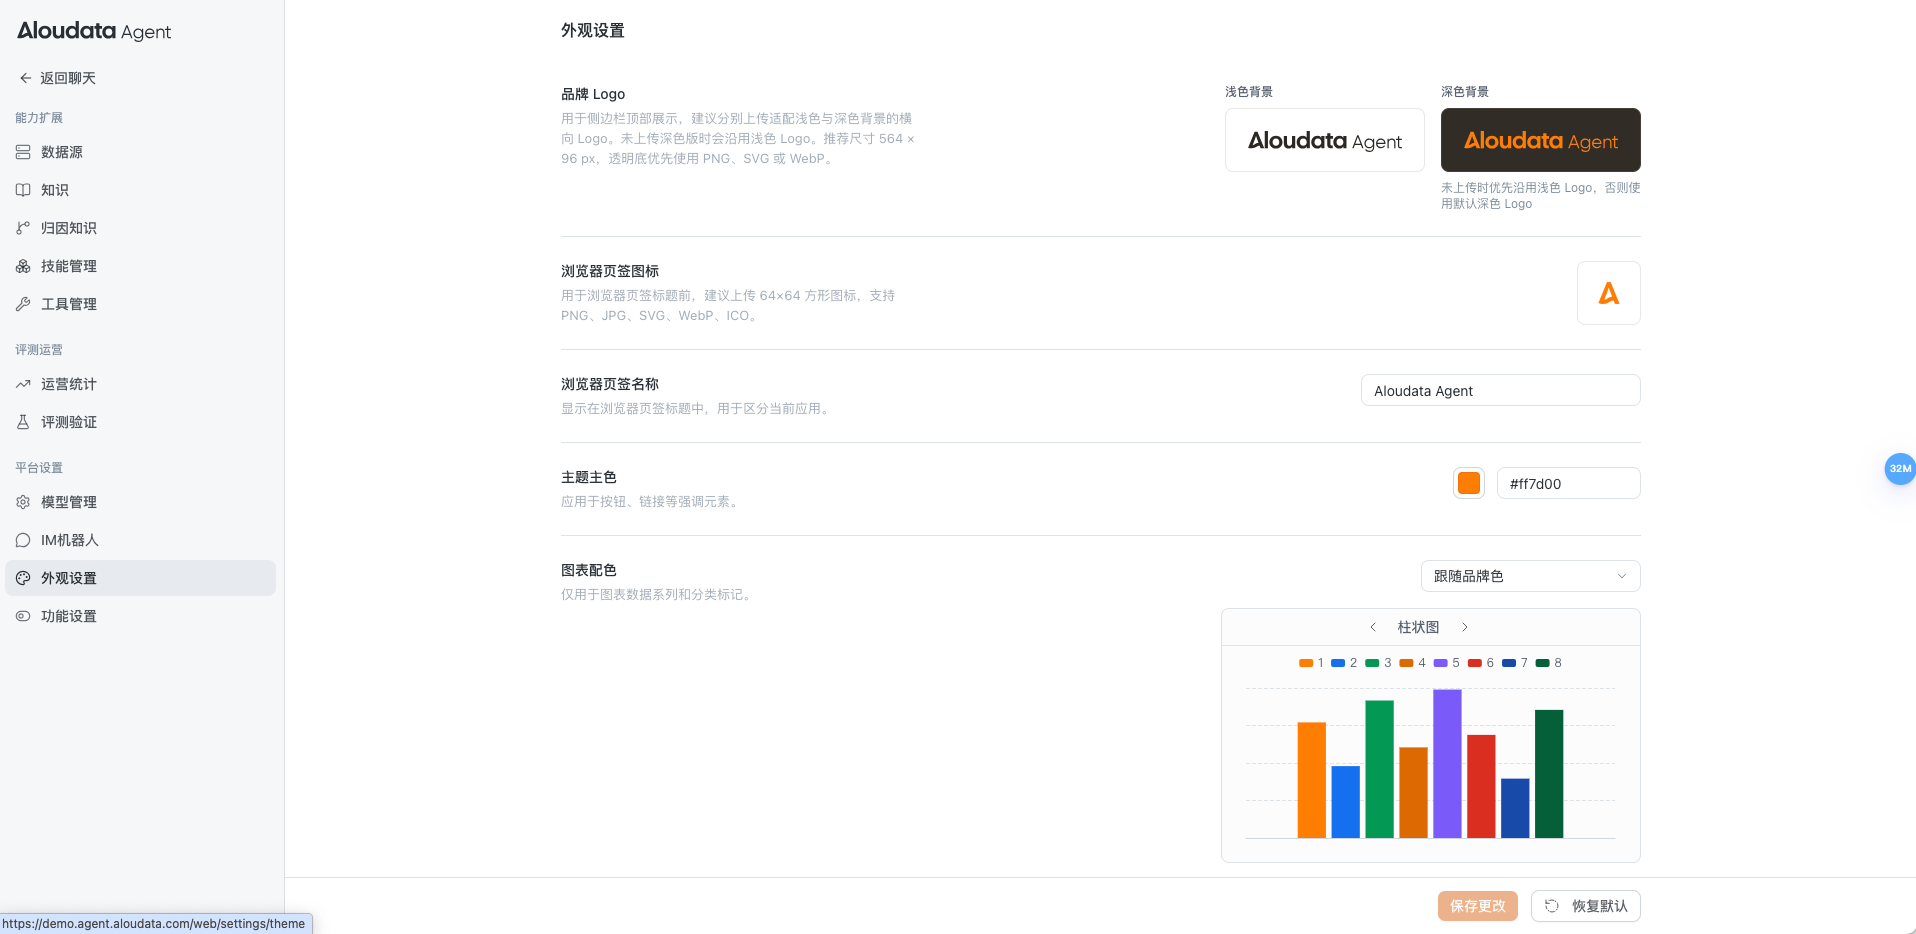This screenshot has height=934, width=1916.
Task: Click the 数据源 database icon
Action: click(23, 152)
